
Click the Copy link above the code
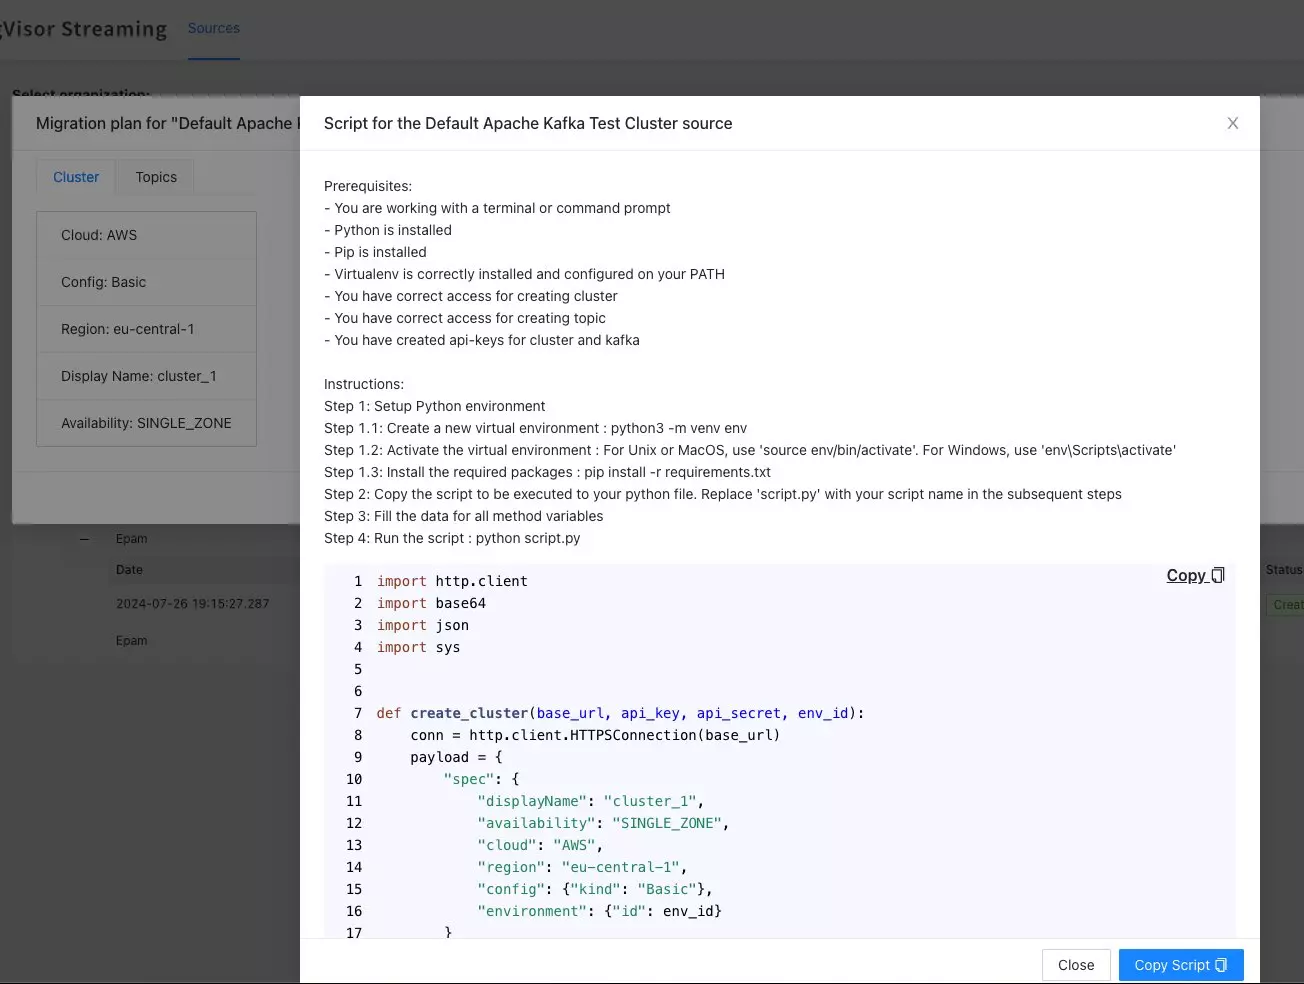pos(1195,575)
